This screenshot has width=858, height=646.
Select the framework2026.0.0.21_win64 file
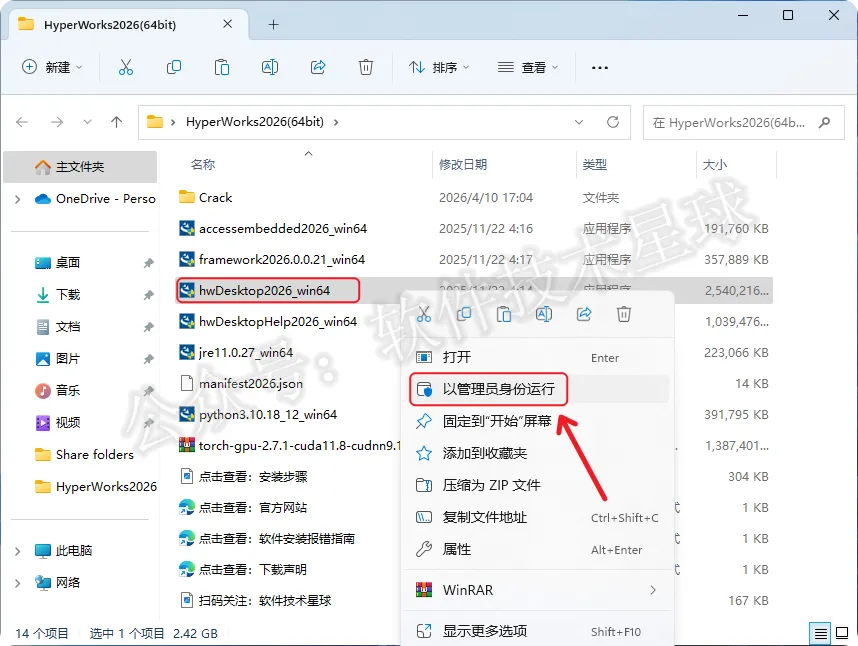tap(282, 259)
